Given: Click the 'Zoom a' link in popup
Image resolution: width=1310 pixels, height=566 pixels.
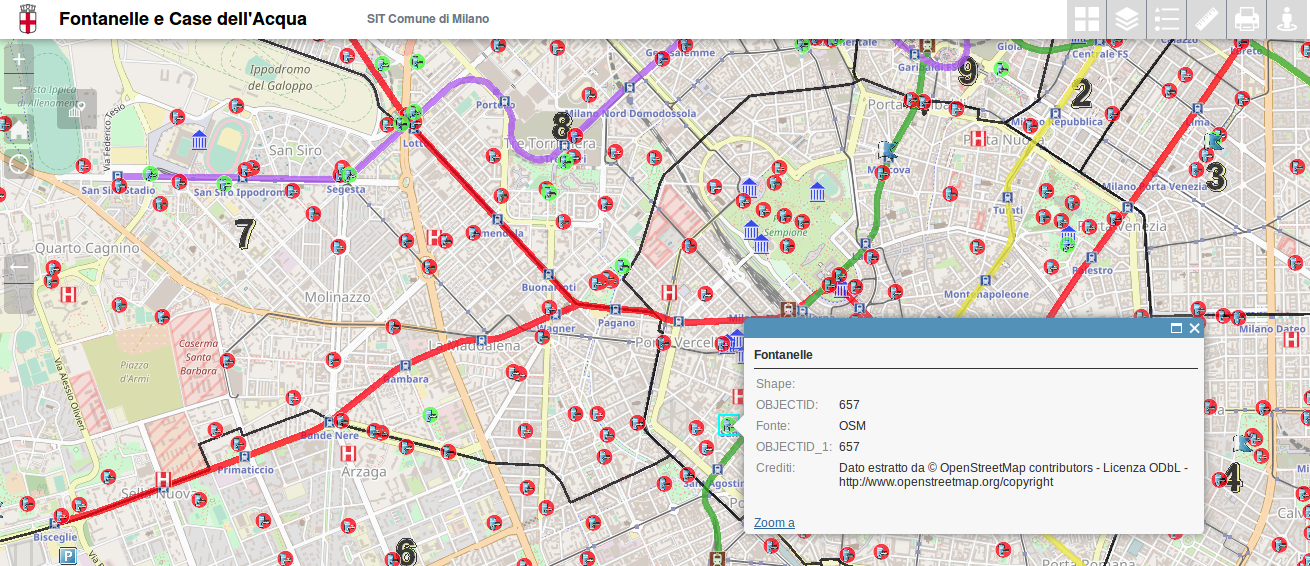Looking at the screenshot, I should [774, 522].
